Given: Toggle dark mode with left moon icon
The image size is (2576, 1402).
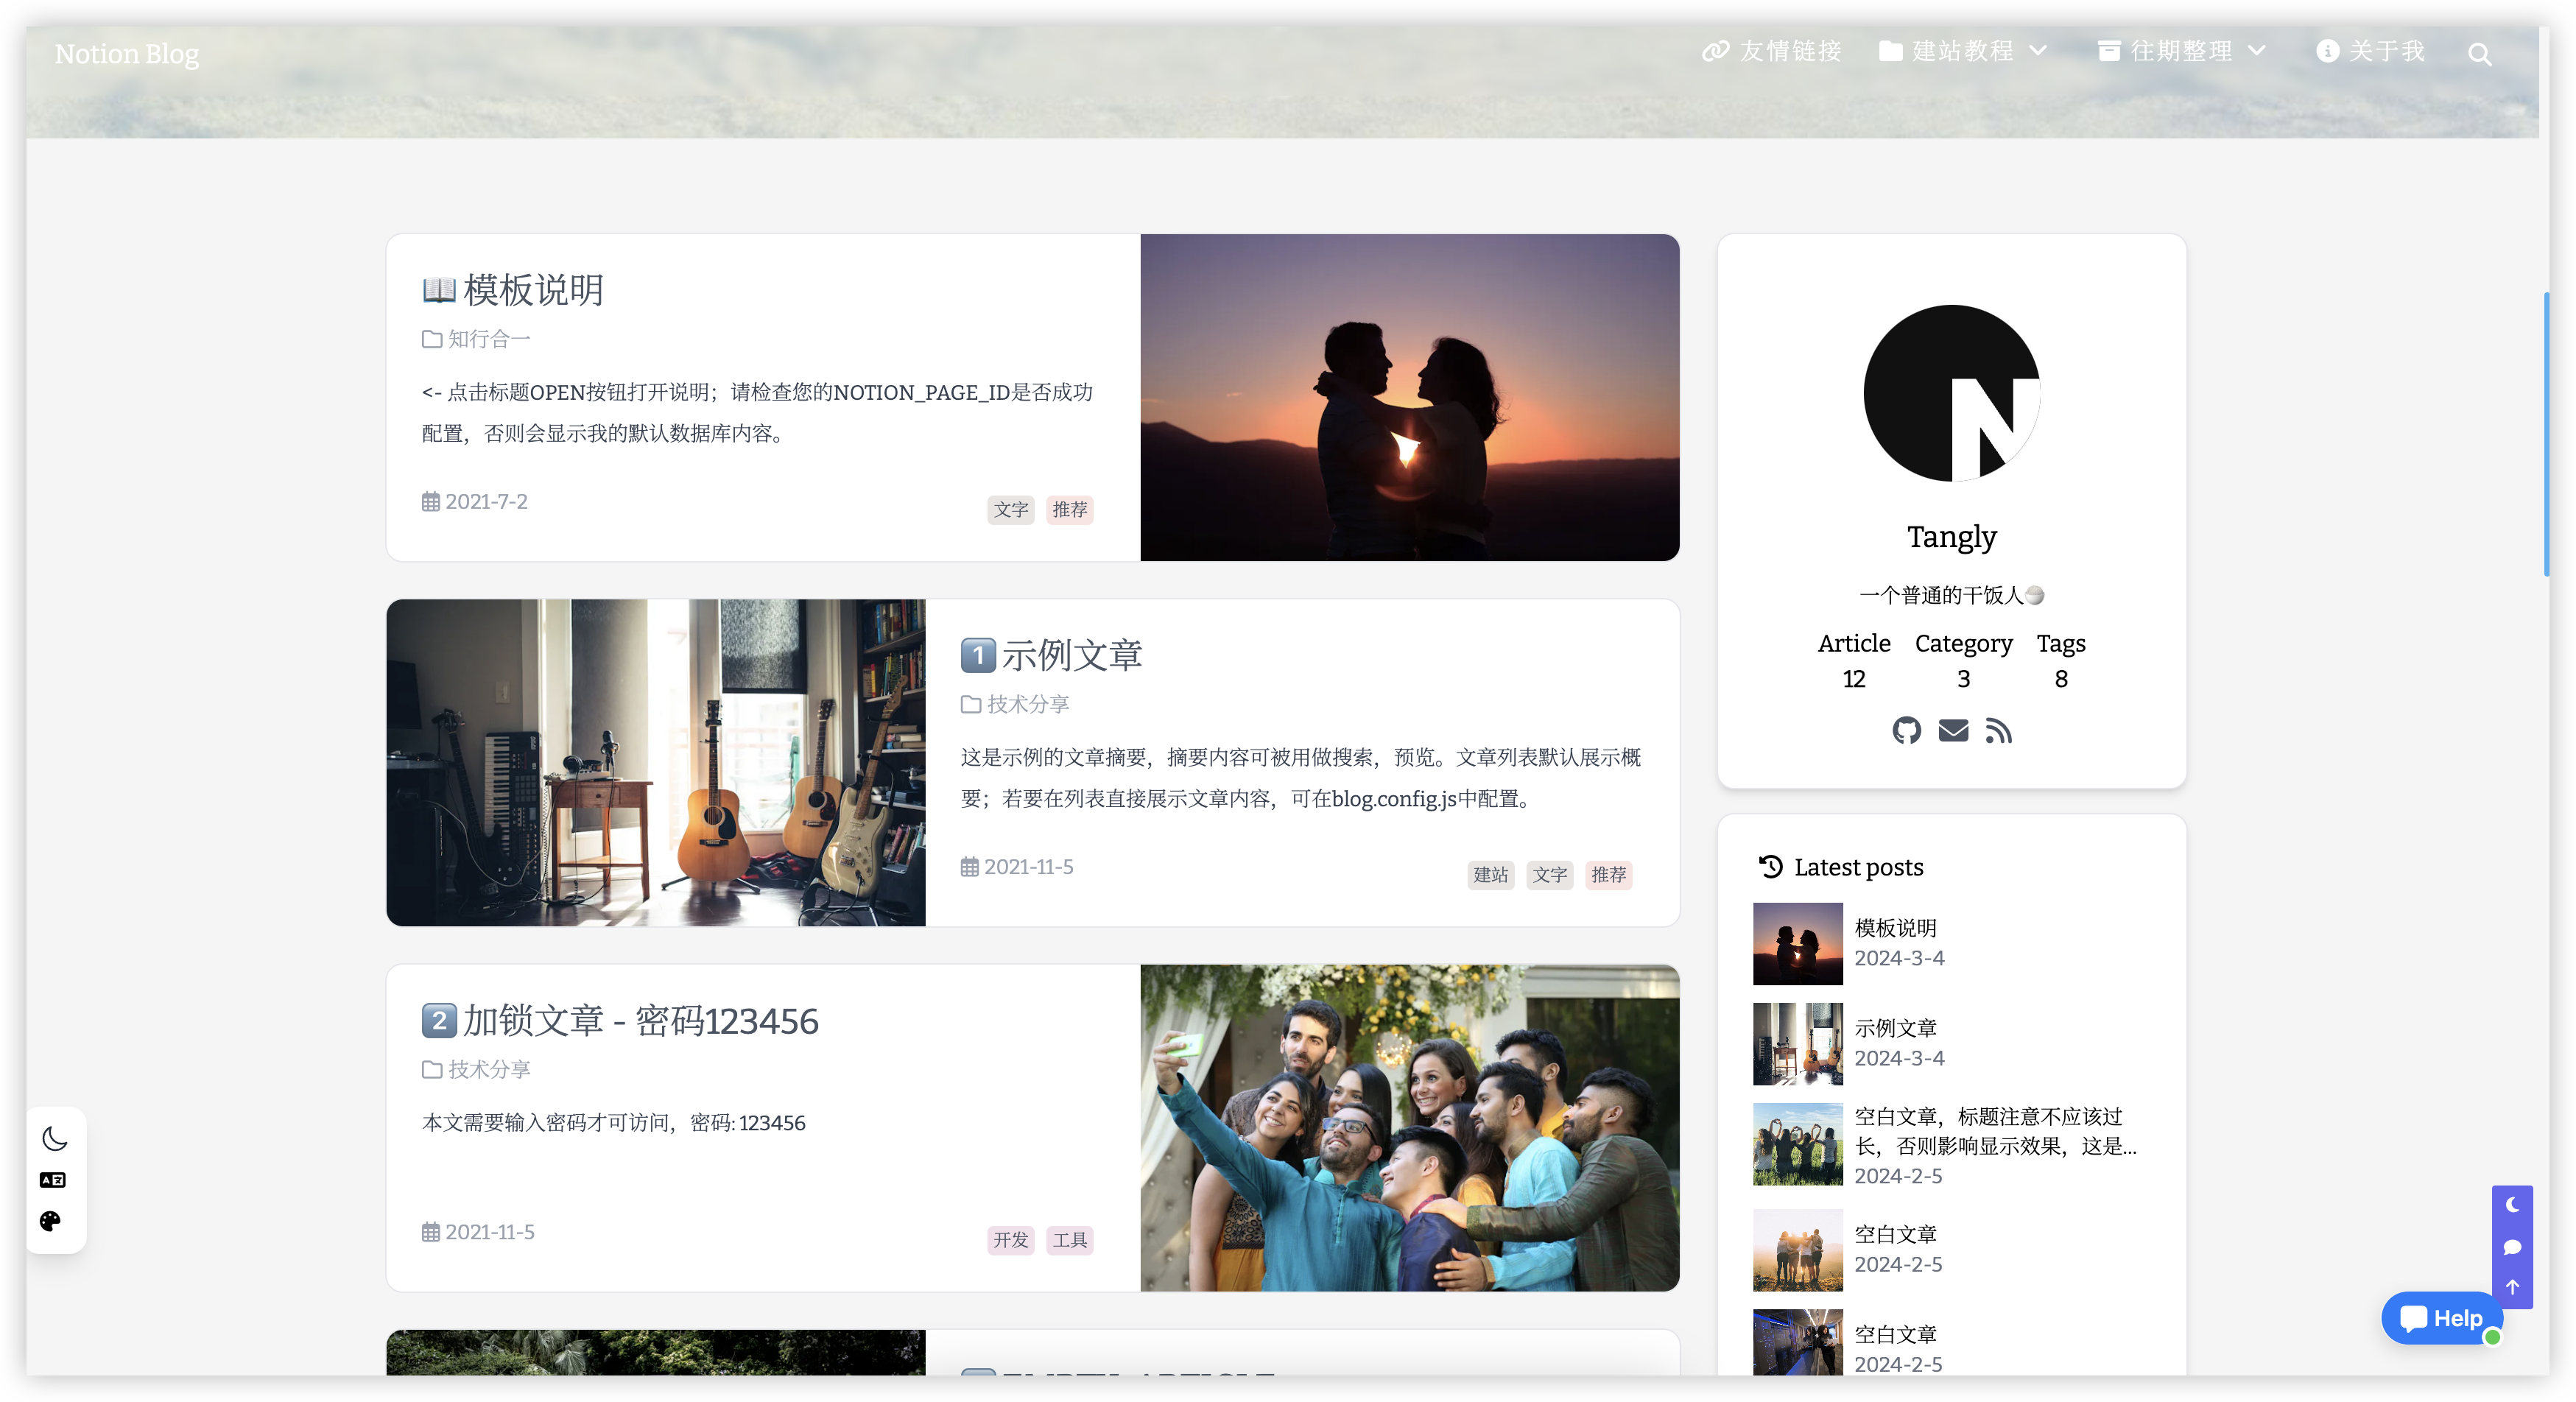Looking at the screenshot, I should (x=54, y=1139).
